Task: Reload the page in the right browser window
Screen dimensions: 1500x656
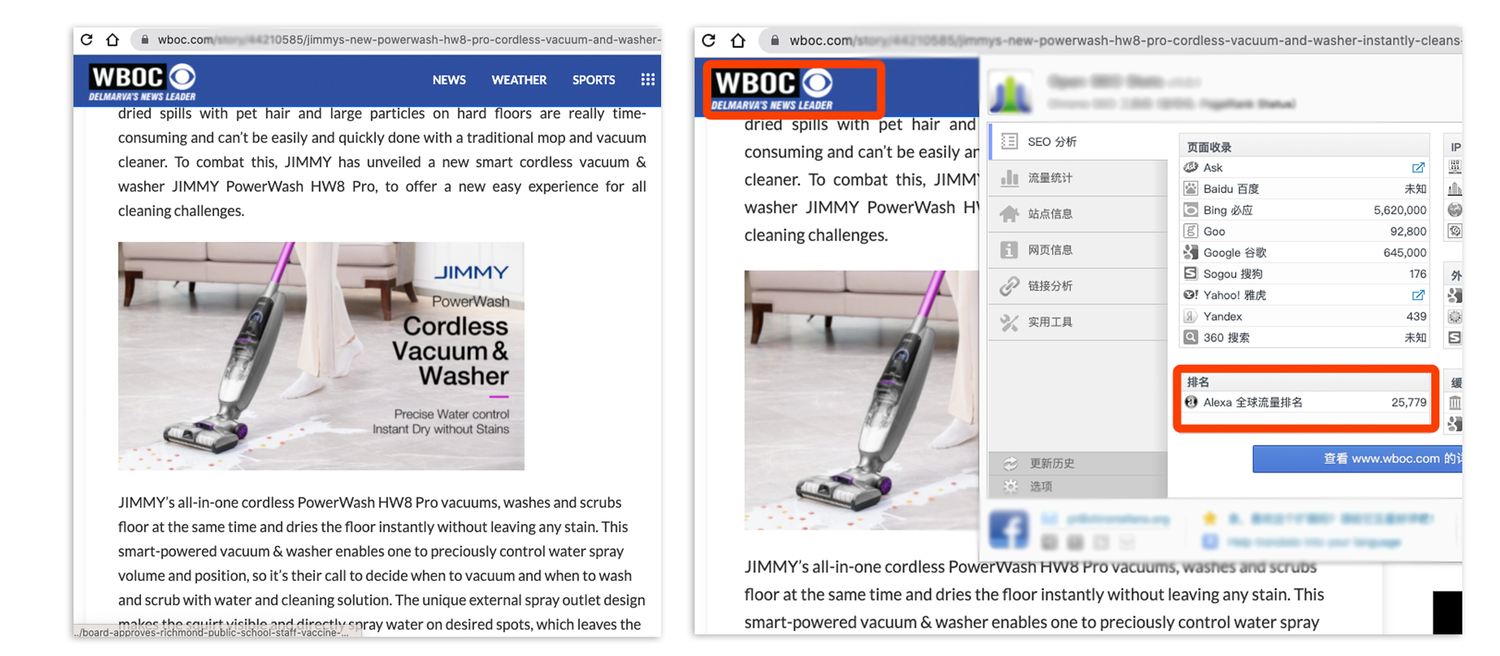Action: (709, 41)
